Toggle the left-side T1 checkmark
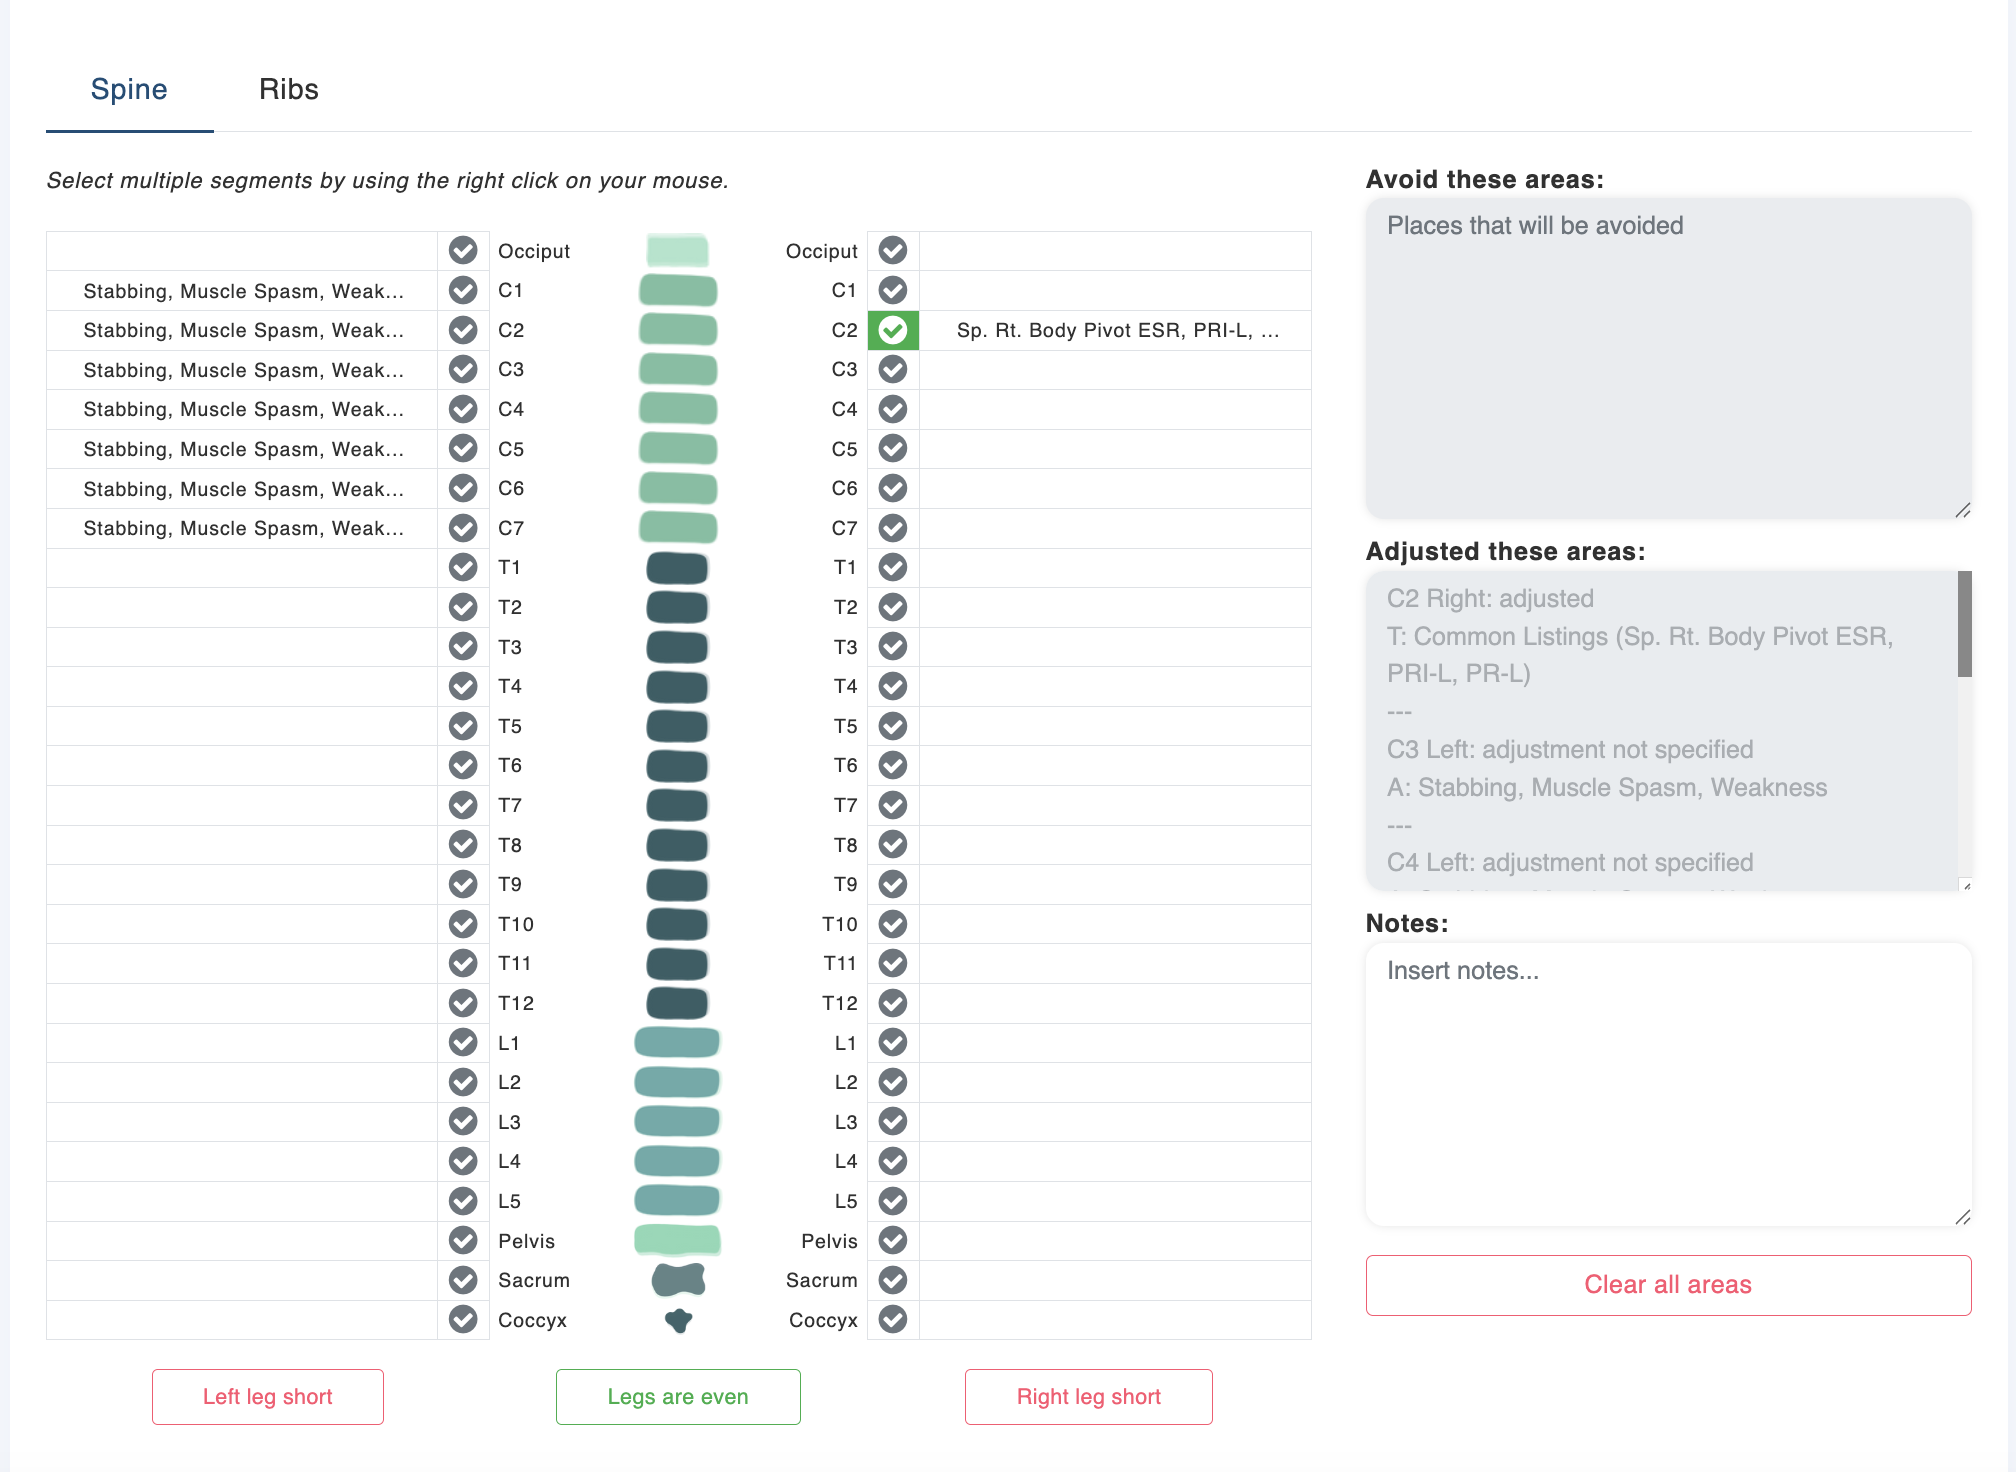This screenshot has height=1472, width=2016. click(x=463, y=567)
